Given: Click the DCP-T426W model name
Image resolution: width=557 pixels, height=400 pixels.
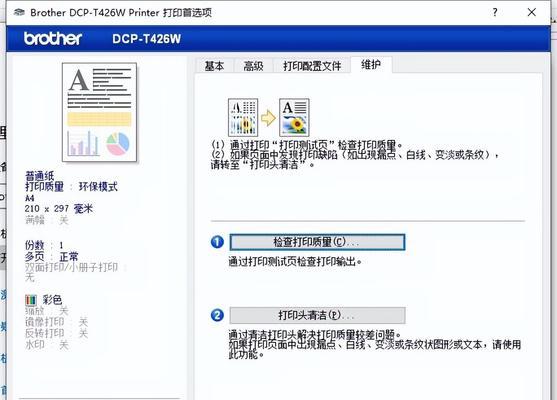Looking at the screenshot, I should click(147, 38).
